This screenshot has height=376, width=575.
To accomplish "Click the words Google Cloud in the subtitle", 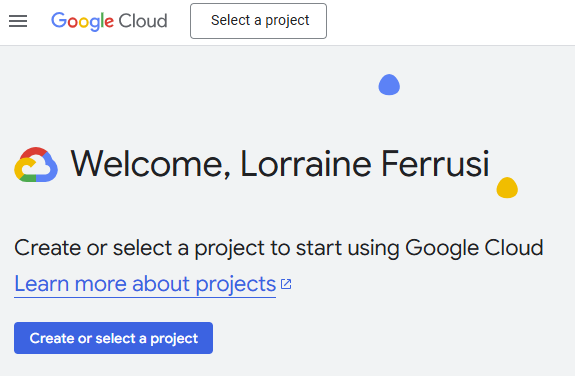I will (474, 248).
